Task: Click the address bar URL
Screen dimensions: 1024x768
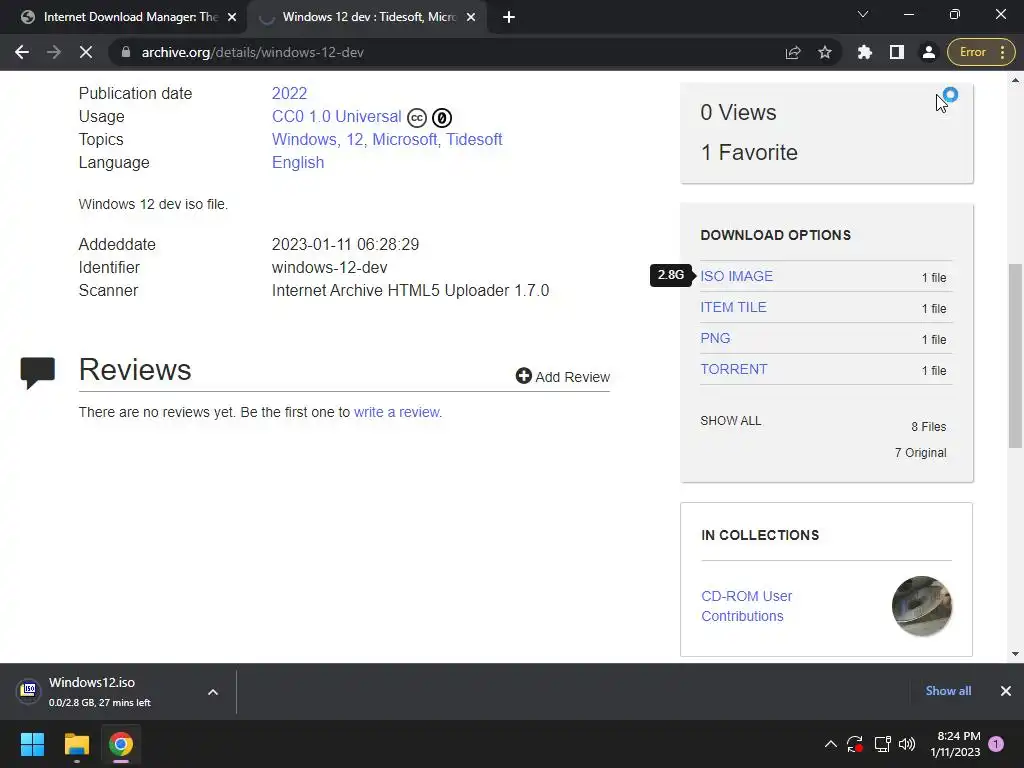Action: (253, 52)
